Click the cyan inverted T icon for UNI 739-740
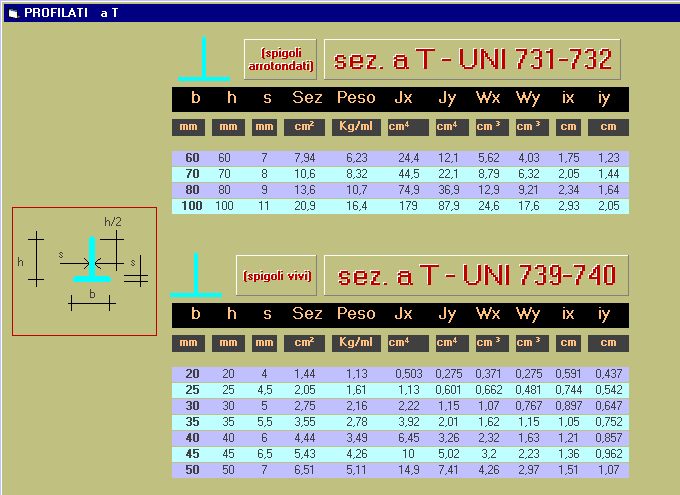 tap(196, 276)
